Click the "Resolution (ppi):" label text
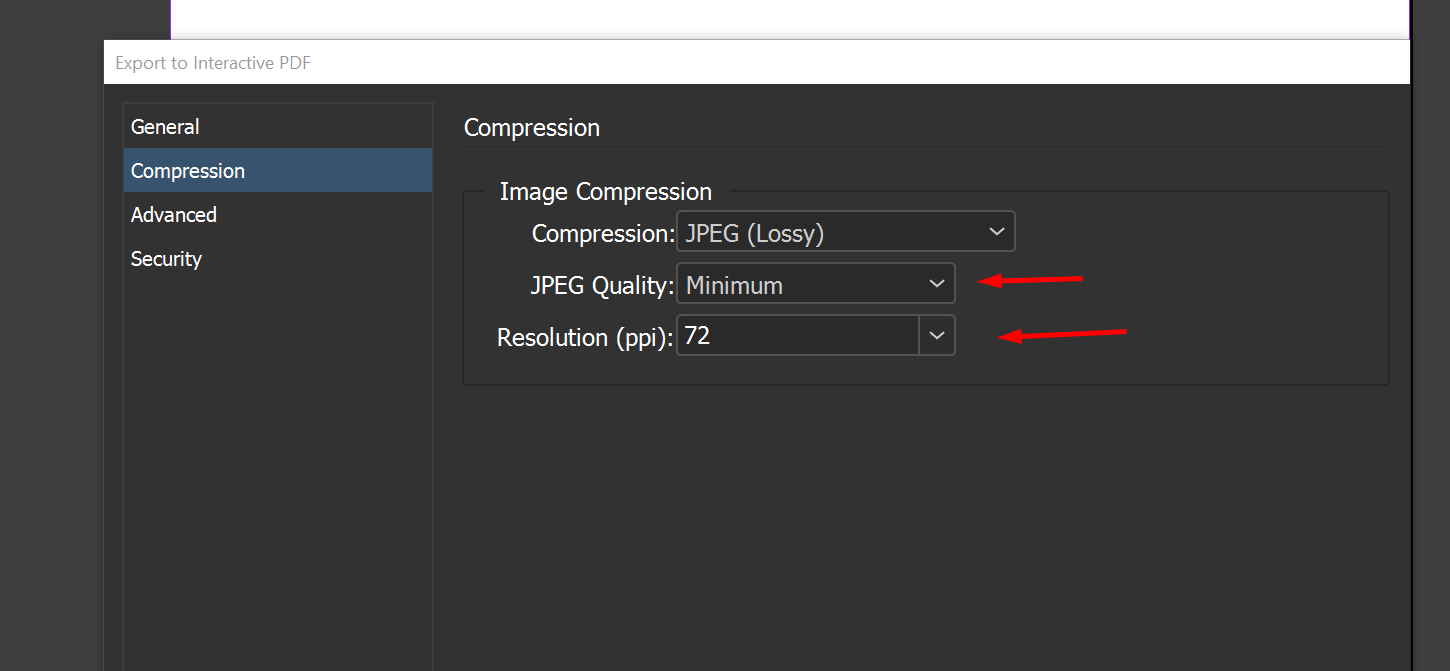Image resolution: width=1450 pixels, height=671 pixels. coord(585,338)
